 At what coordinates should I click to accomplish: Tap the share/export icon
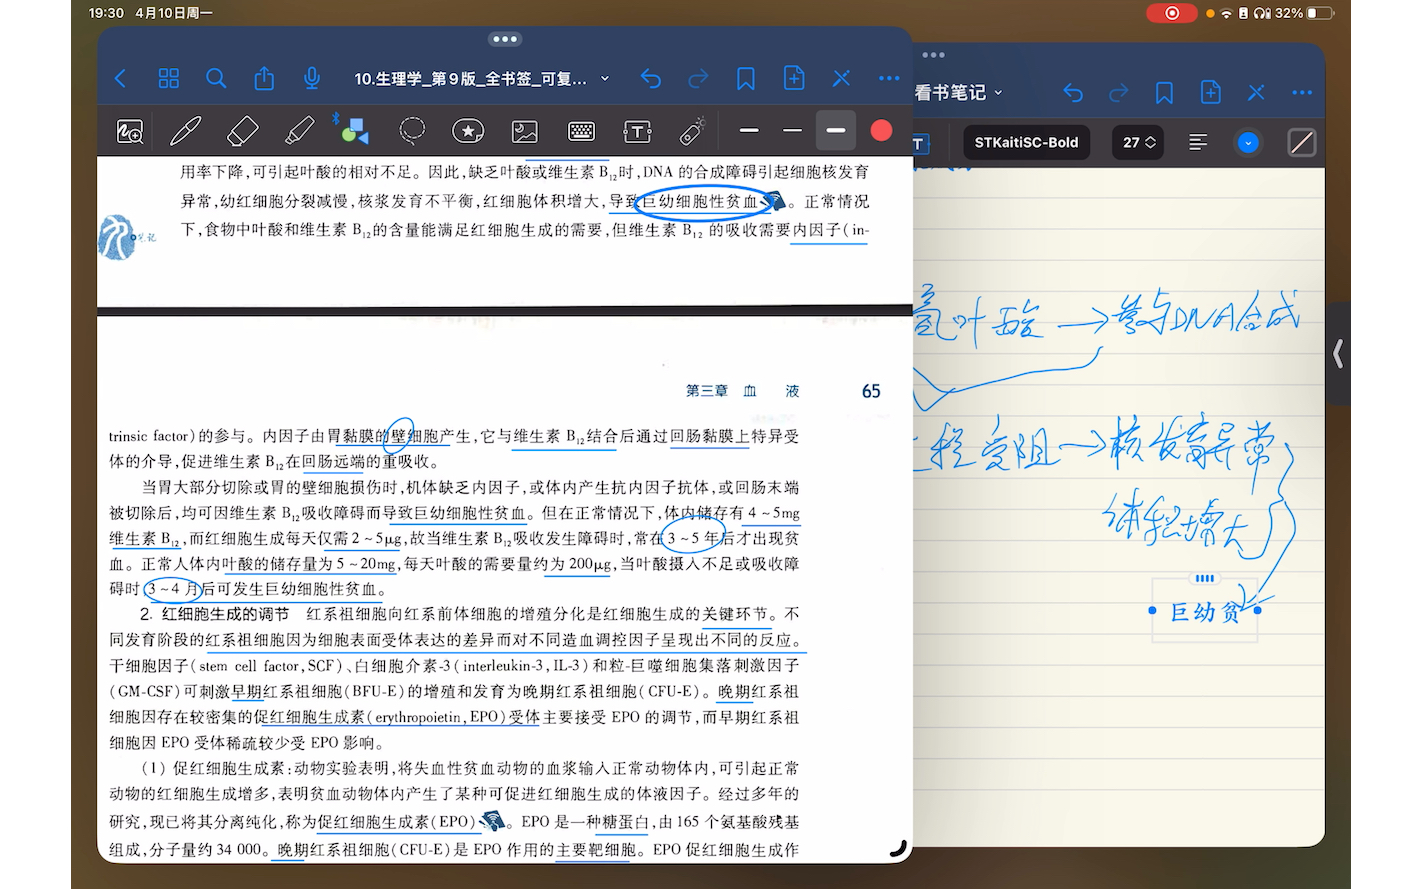pos(264,78)
